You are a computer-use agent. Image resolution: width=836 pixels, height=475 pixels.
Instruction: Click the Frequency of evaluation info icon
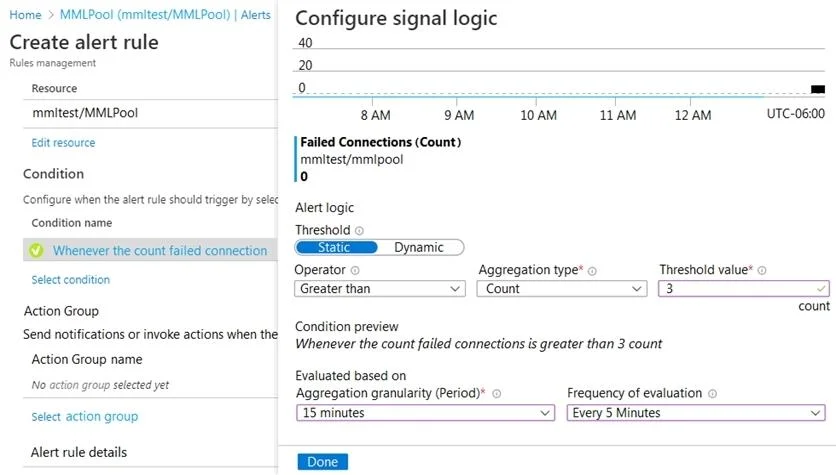712,394
